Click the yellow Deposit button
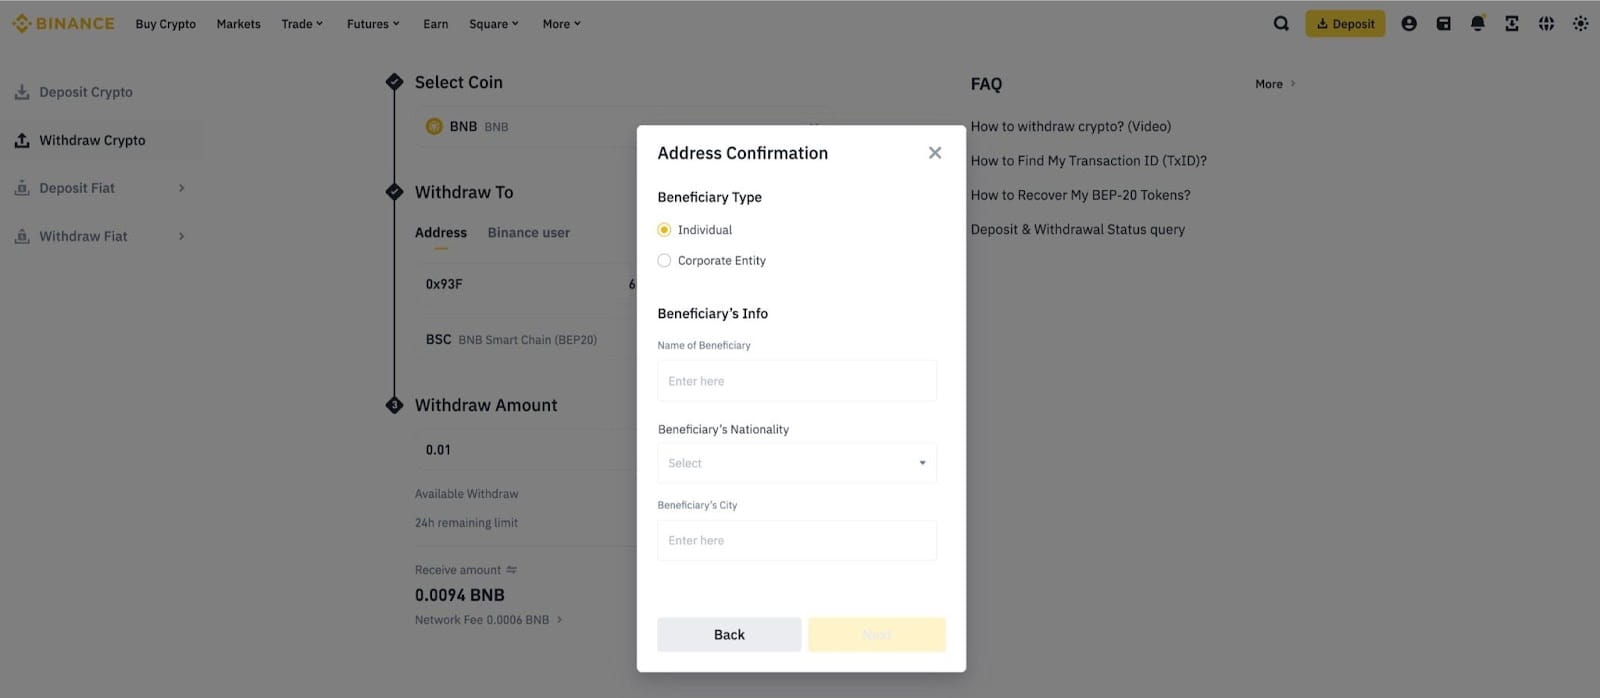 point(1345,24)
